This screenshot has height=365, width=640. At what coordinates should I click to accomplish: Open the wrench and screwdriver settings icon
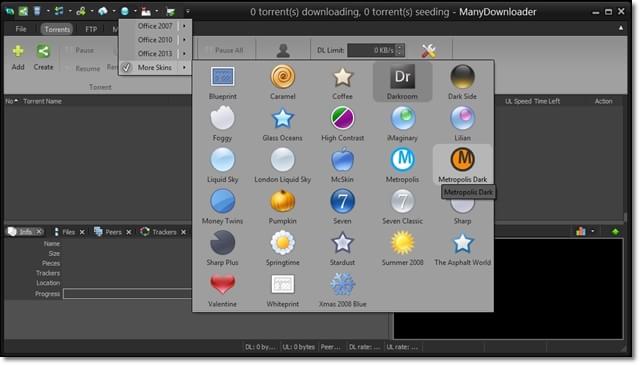point(429,51)
